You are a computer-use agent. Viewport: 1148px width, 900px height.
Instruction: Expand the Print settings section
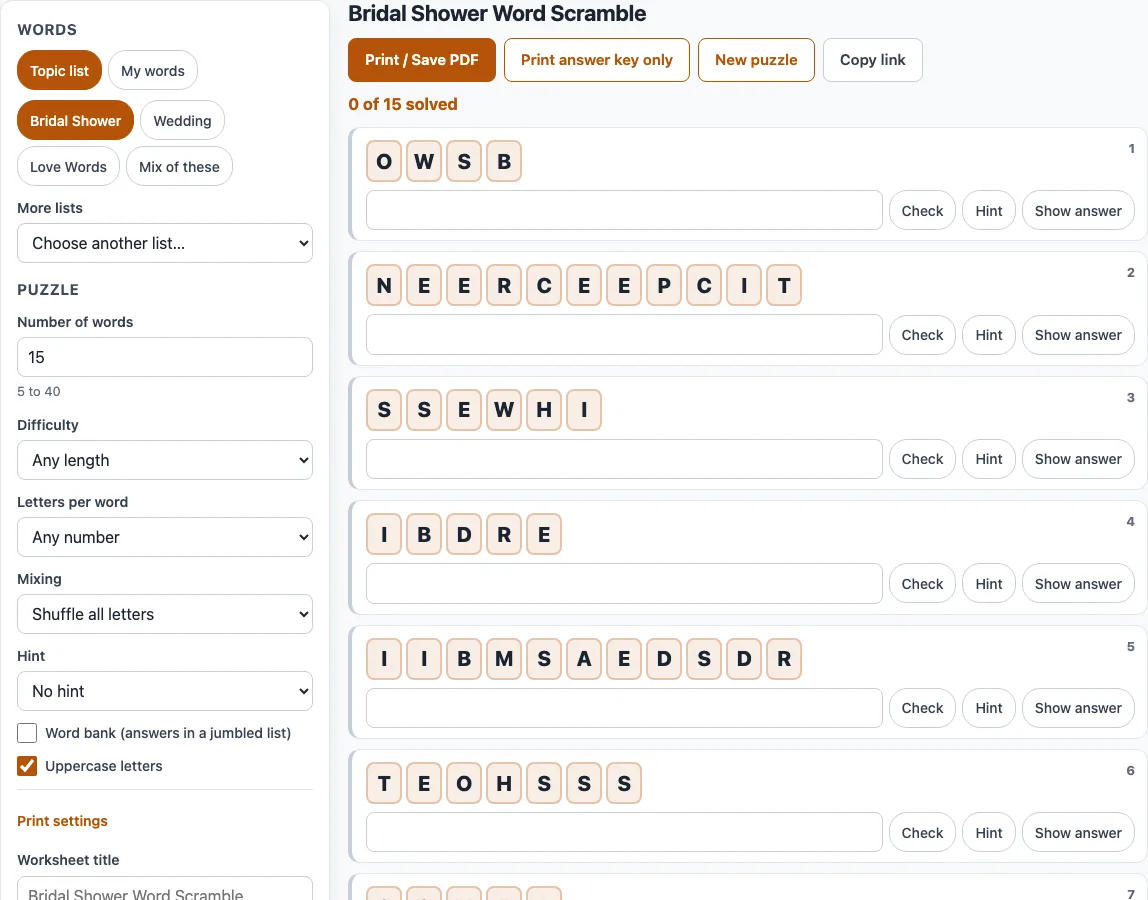[x=62, y=821]
